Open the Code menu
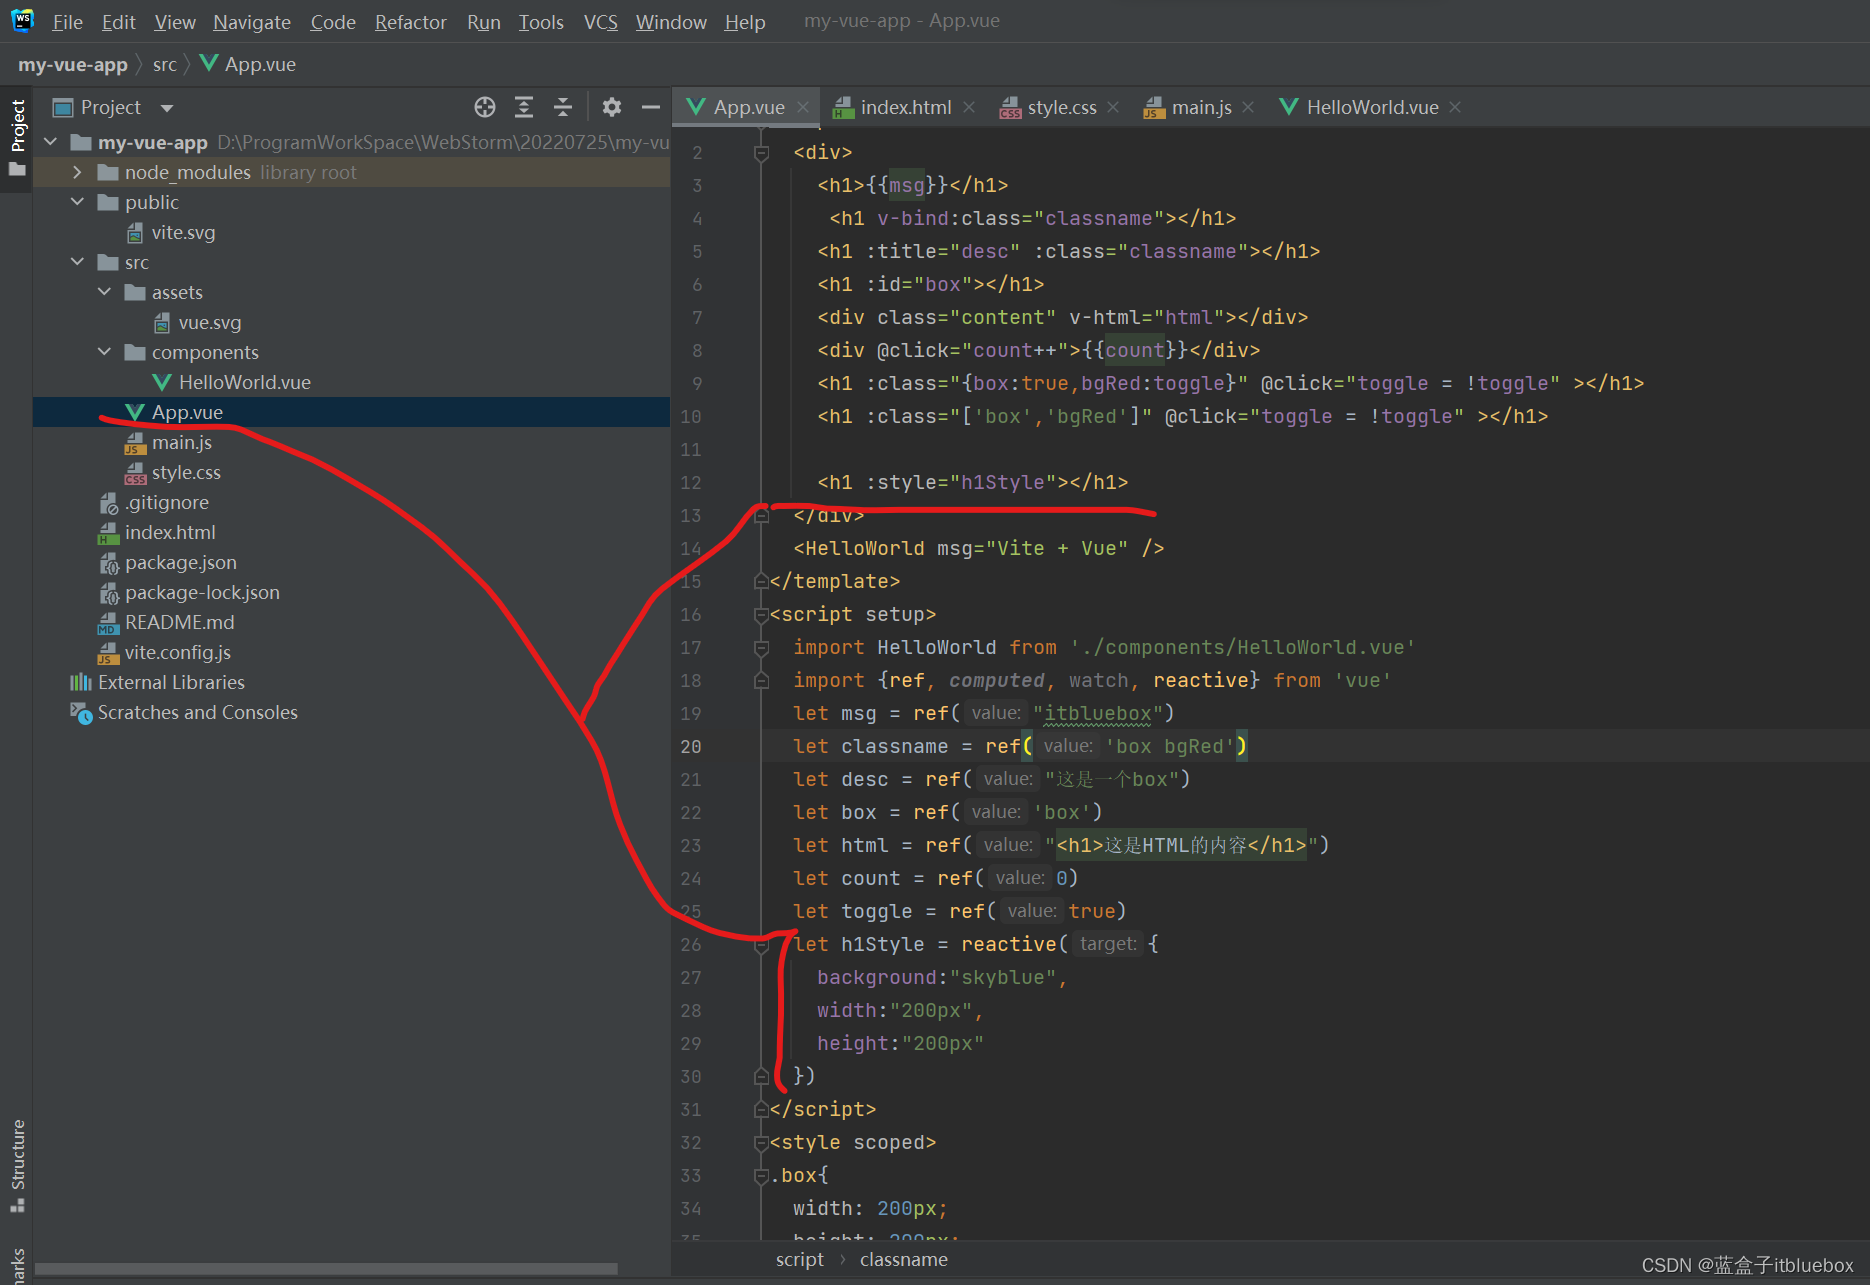The width and height of the screenshot is (1870, 1285). click(333, 22)
